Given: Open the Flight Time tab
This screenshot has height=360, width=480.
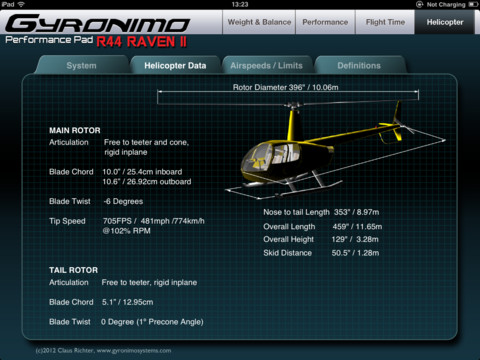Looking at the screenshot, I should (385, 22).
